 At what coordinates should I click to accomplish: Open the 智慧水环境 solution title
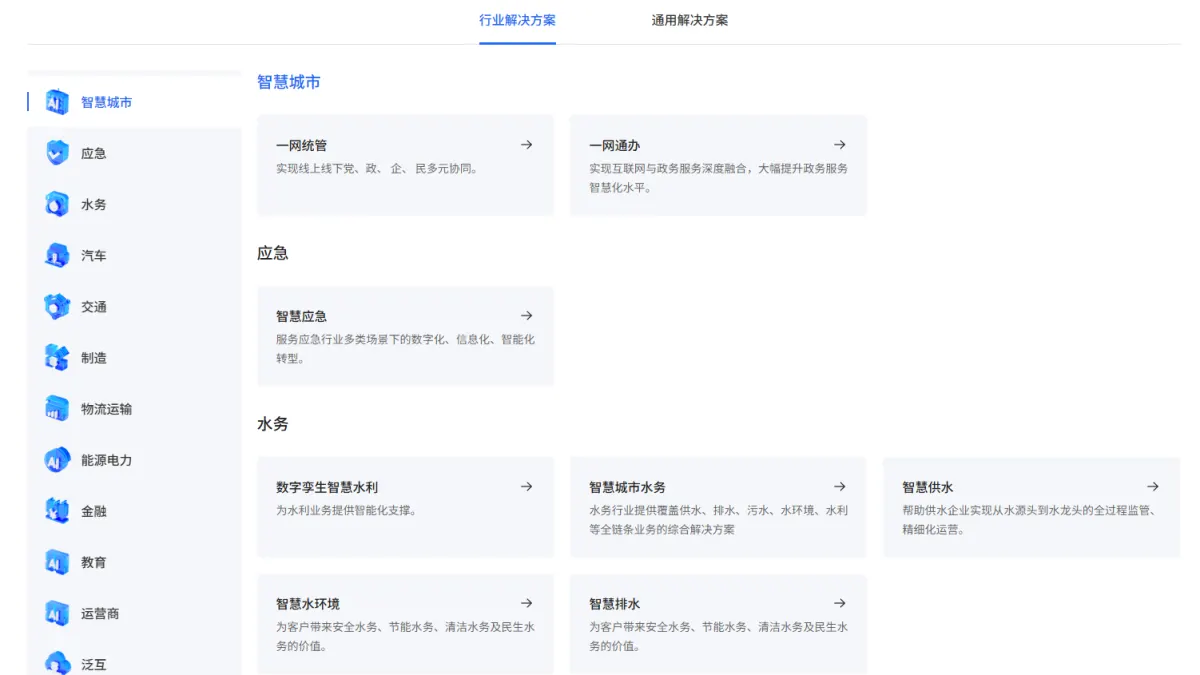tap(308, 605)
